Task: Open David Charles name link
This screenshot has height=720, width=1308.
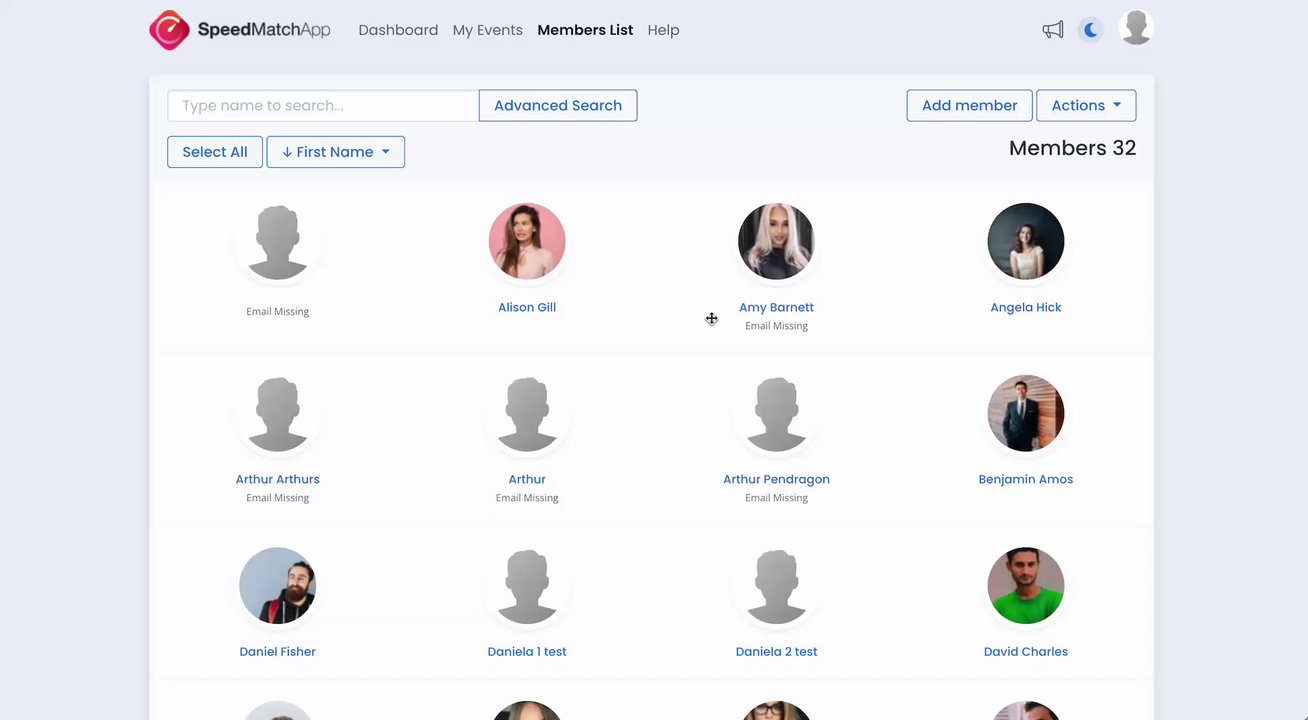Action: 1026,651
